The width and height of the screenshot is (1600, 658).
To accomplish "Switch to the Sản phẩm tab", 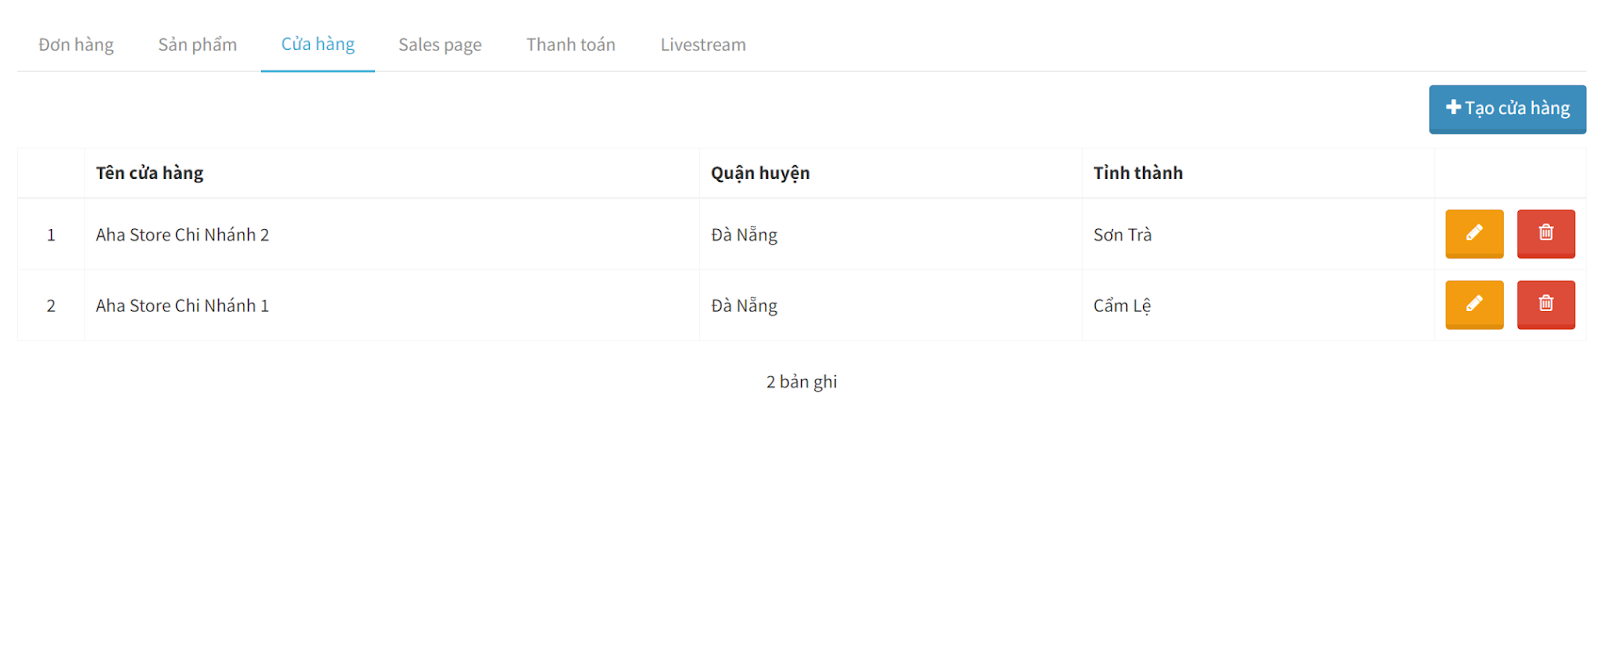I will (197, 45).
